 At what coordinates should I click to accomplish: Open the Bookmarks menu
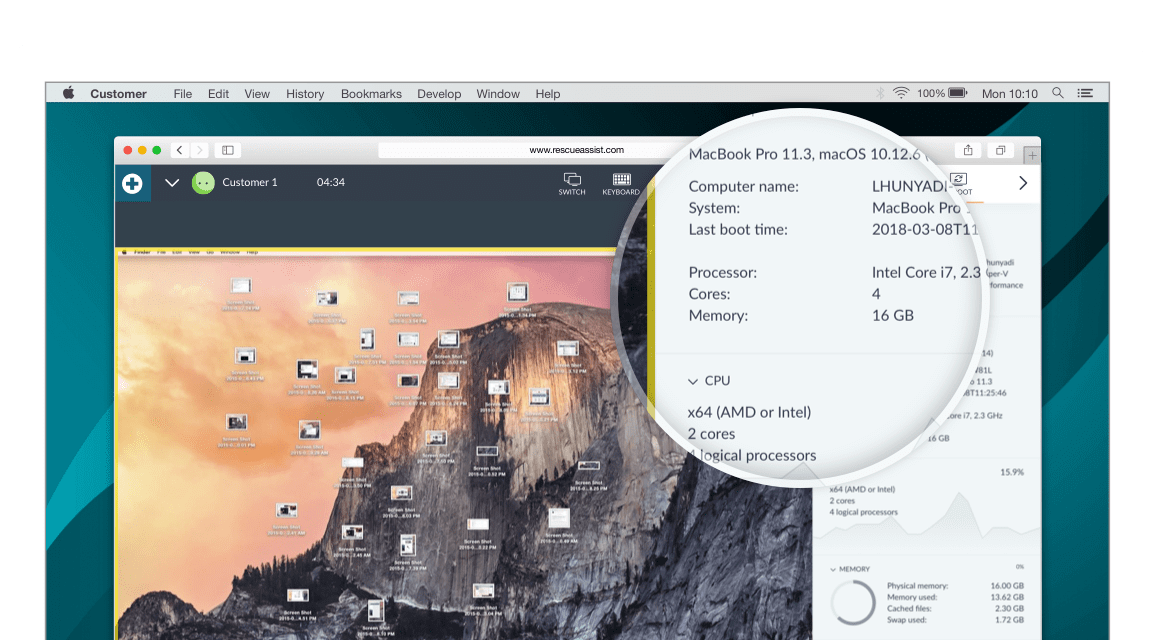[371, 94]
